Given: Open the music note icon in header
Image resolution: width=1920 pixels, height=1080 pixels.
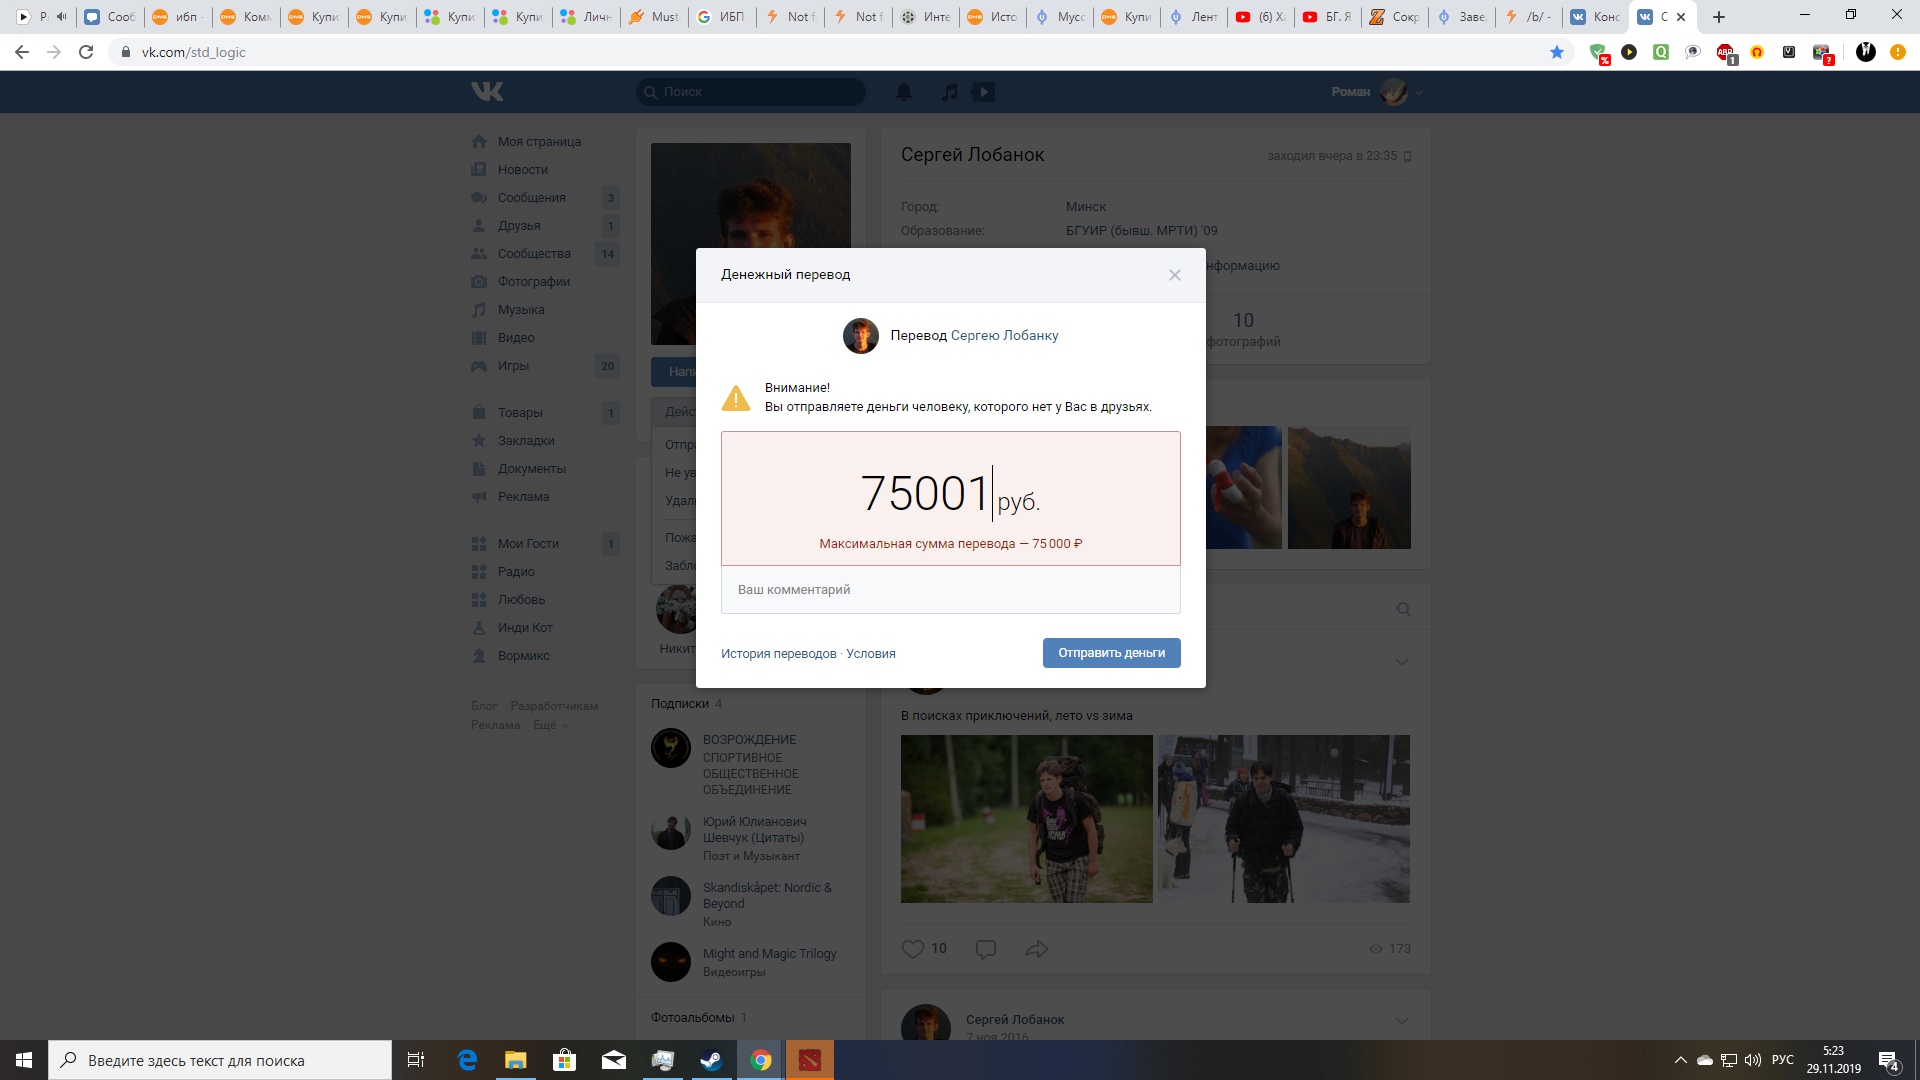Looking at the screenshot, I should (950, 92).
